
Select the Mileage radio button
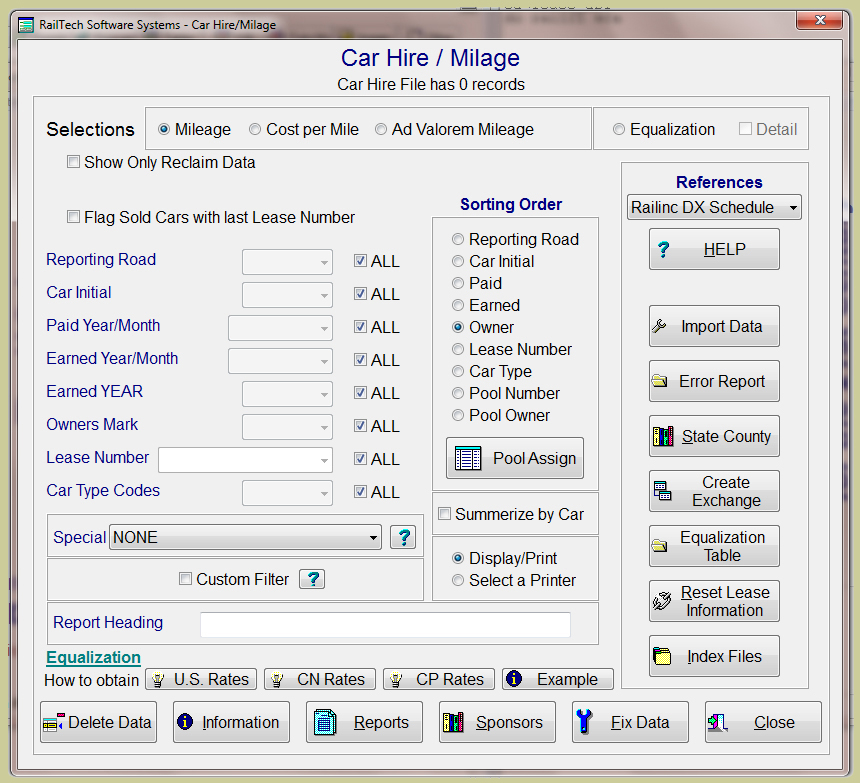(163, 129)
